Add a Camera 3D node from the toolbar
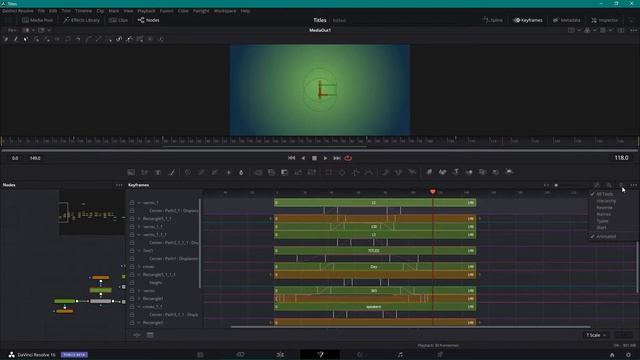Image resolution: width=640 pixels, height=360 pixels. pos(482,172)
